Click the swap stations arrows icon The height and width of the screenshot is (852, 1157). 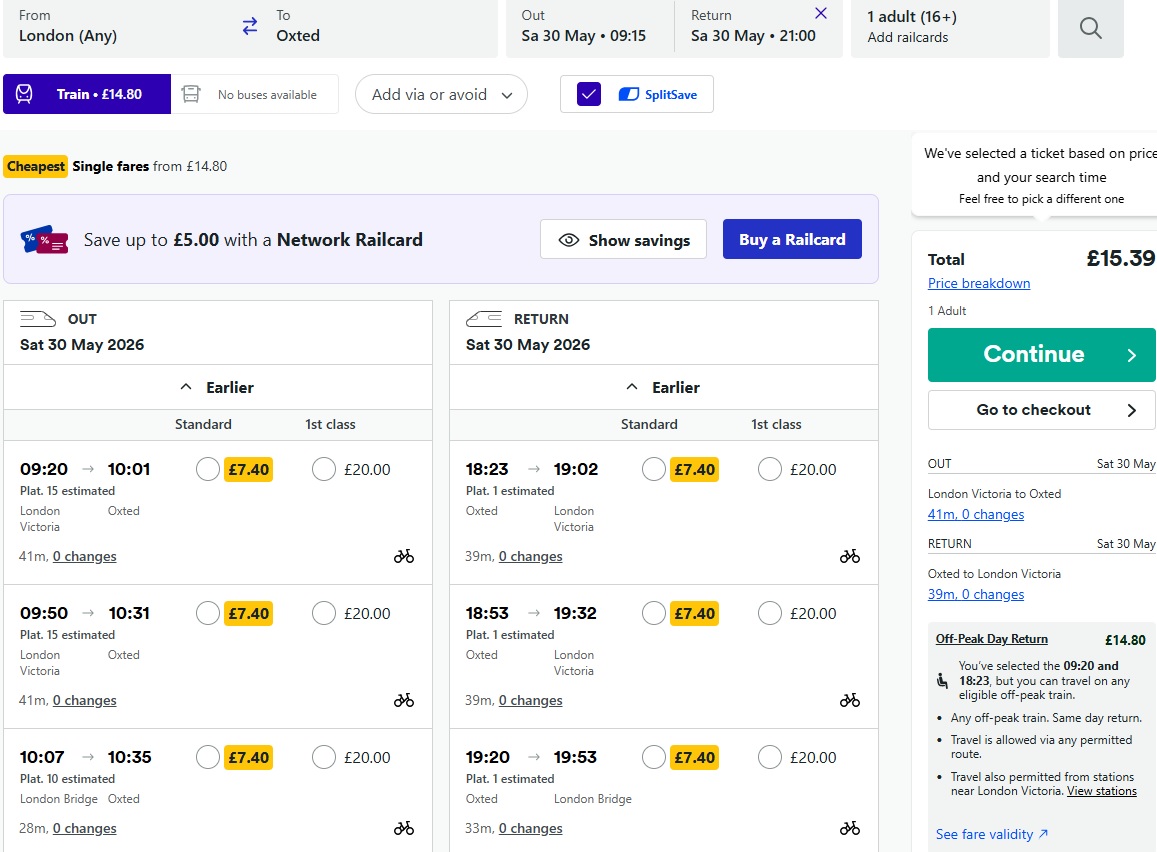[250, 27]
